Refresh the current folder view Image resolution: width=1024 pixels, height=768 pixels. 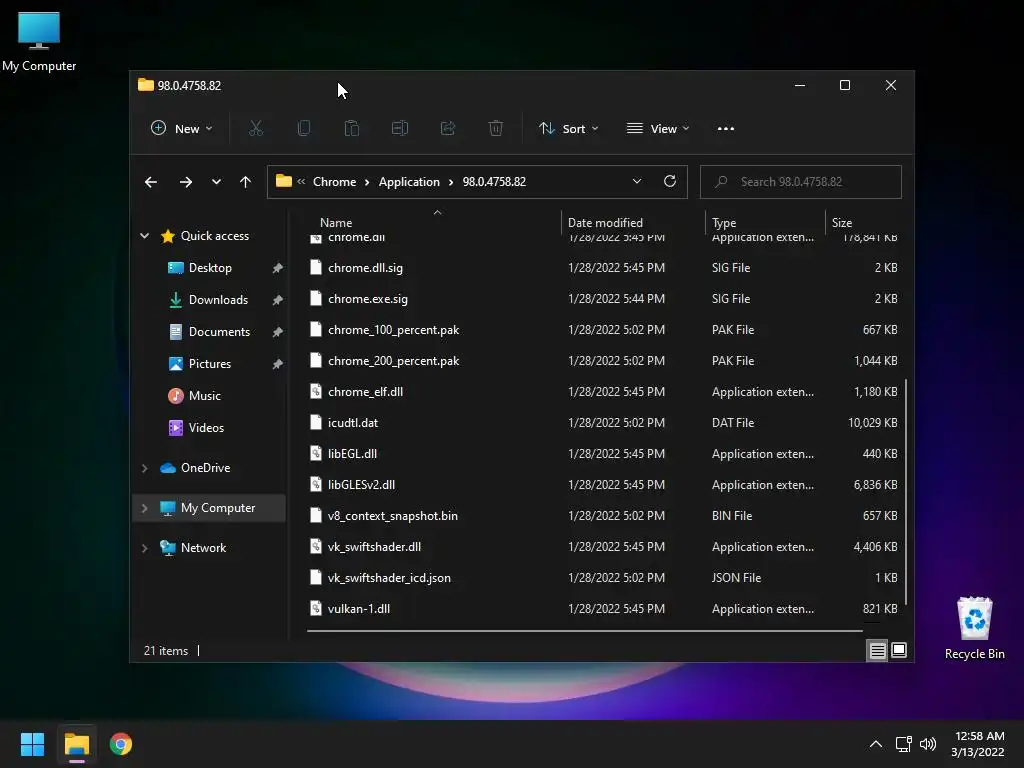pyautogui.click(x=670, y=182)
